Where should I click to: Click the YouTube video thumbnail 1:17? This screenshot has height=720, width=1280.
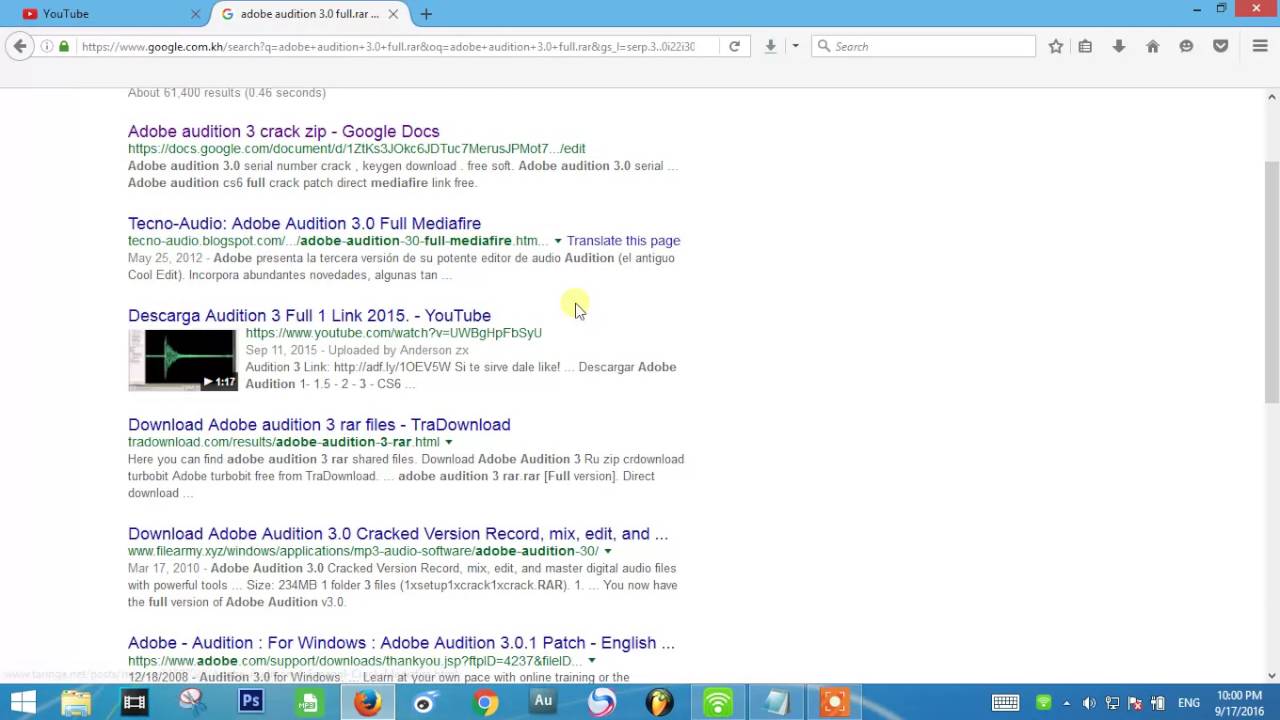[183, 360]
